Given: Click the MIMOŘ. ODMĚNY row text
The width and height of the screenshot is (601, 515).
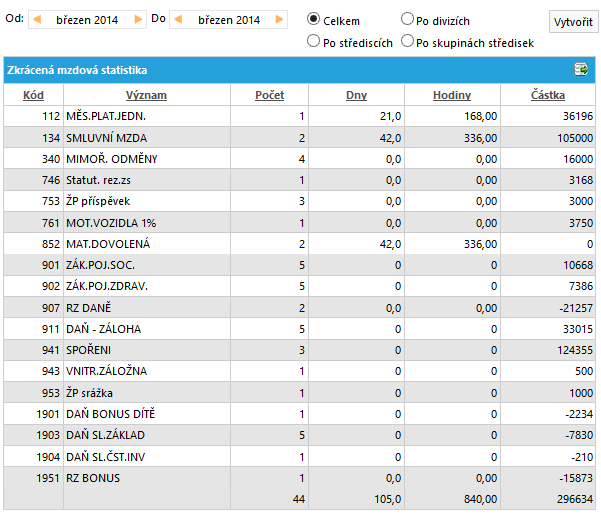Looking at the screenshot, I should [x=112, y=159].
